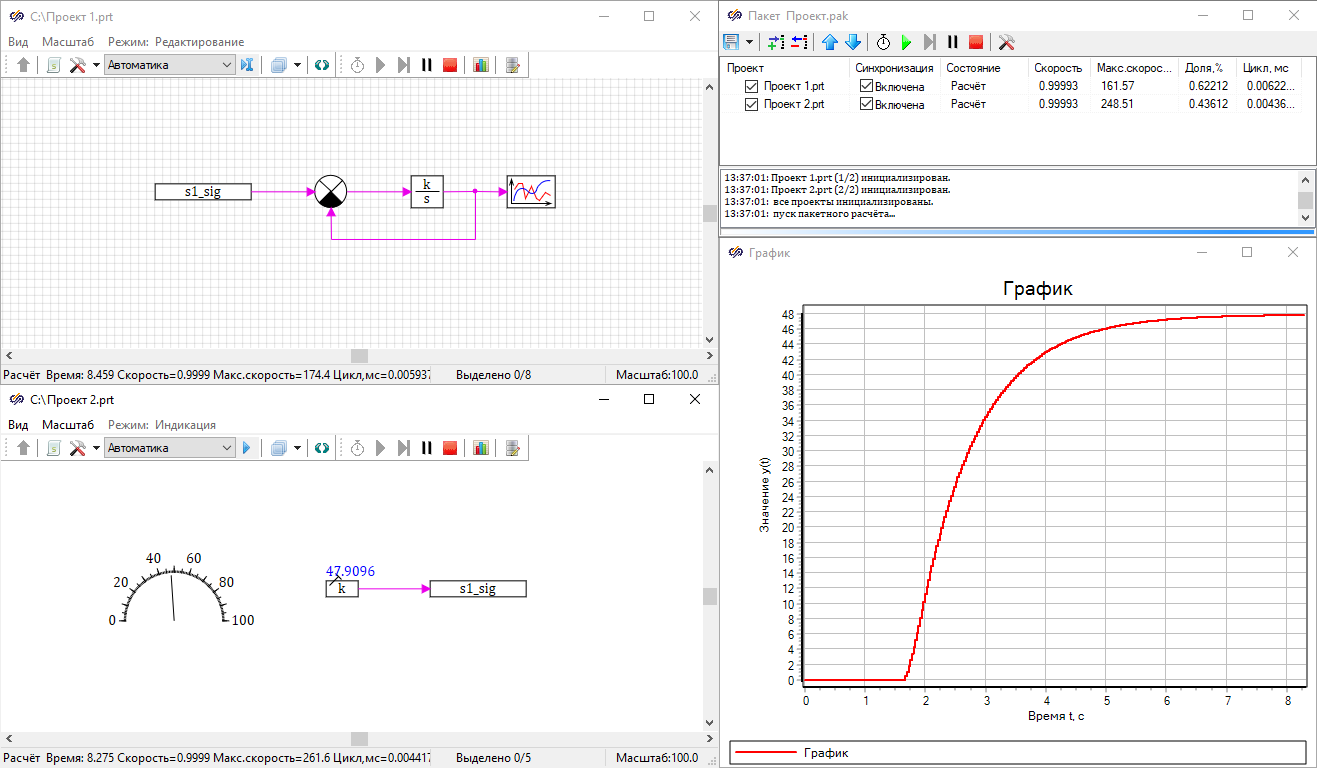The image size is (1317, 768).
Task: Click the remove project icon in package toolbar
Action: pos(799,42)
